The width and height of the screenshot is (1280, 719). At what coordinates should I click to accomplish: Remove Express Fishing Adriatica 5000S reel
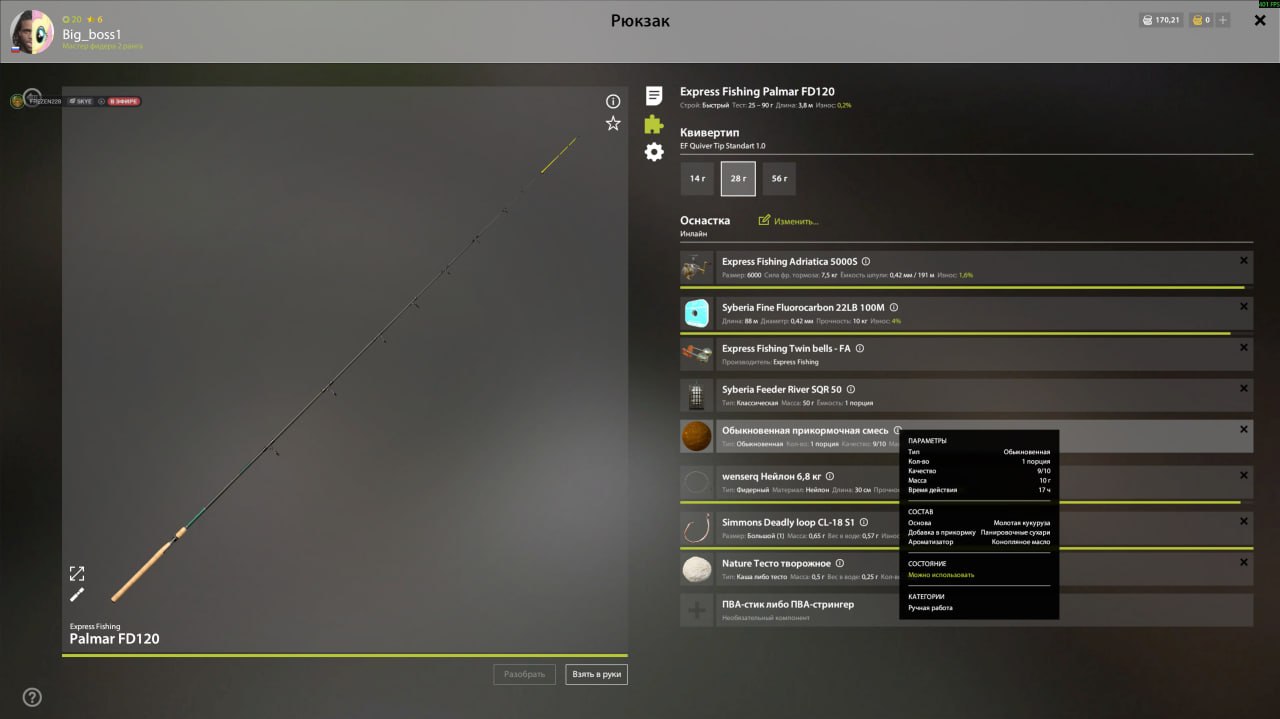(x=1244, y=260)
